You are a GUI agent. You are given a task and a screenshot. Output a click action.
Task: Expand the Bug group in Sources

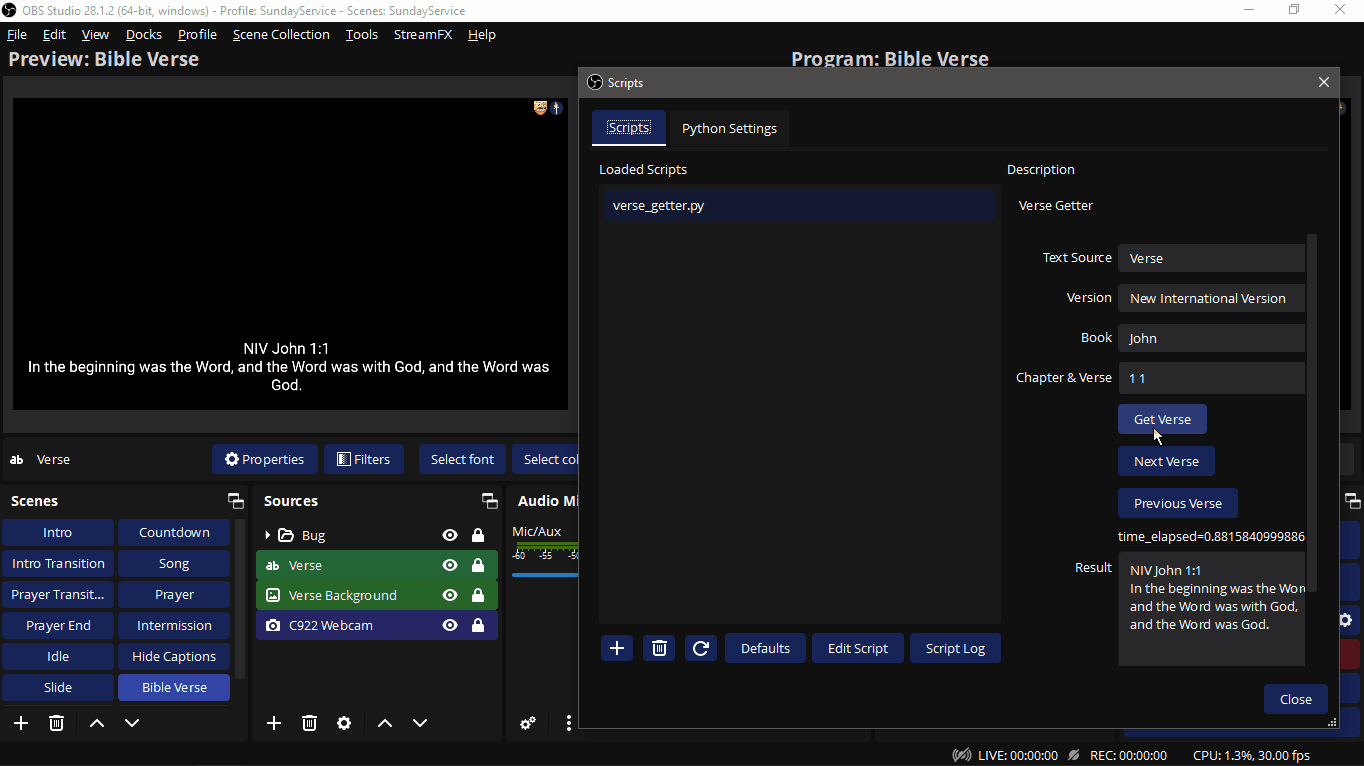click(267, 535)
